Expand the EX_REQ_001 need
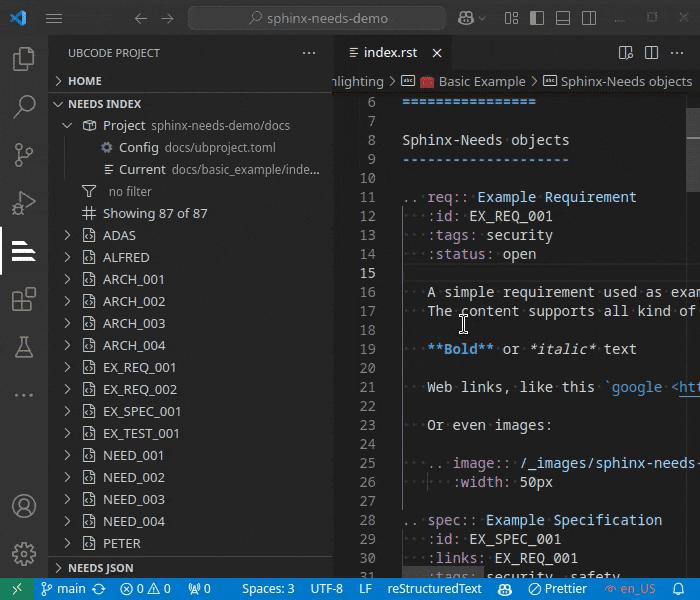The height and width of the screenshot is (600, 700). click(x=67, y=367)
